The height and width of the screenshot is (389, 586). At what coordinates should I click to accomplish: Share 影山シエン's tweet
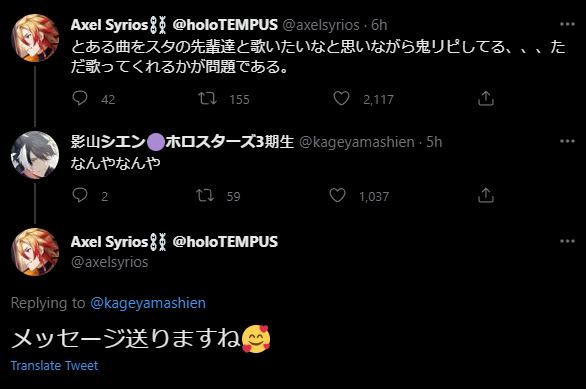point(486,195)
